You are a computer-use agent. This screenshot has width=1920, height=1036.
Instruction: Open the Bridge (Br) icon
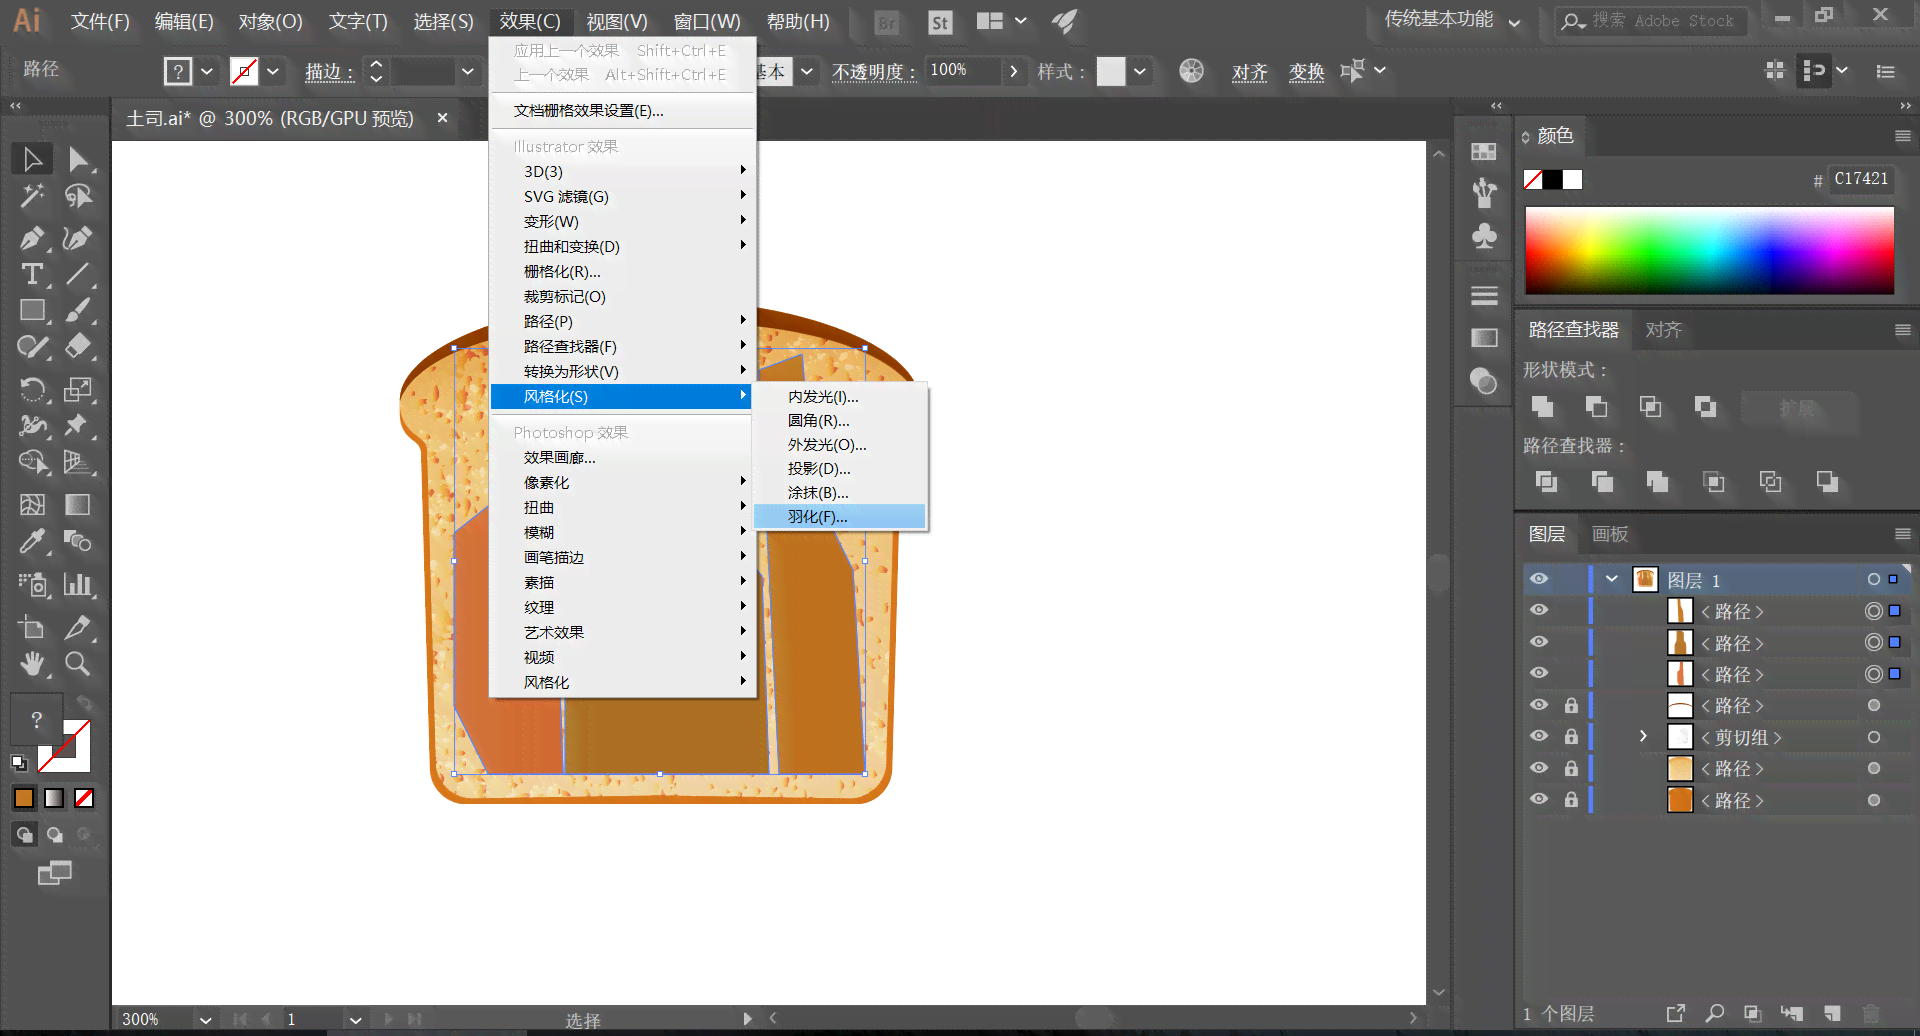[x=887, y=22]
